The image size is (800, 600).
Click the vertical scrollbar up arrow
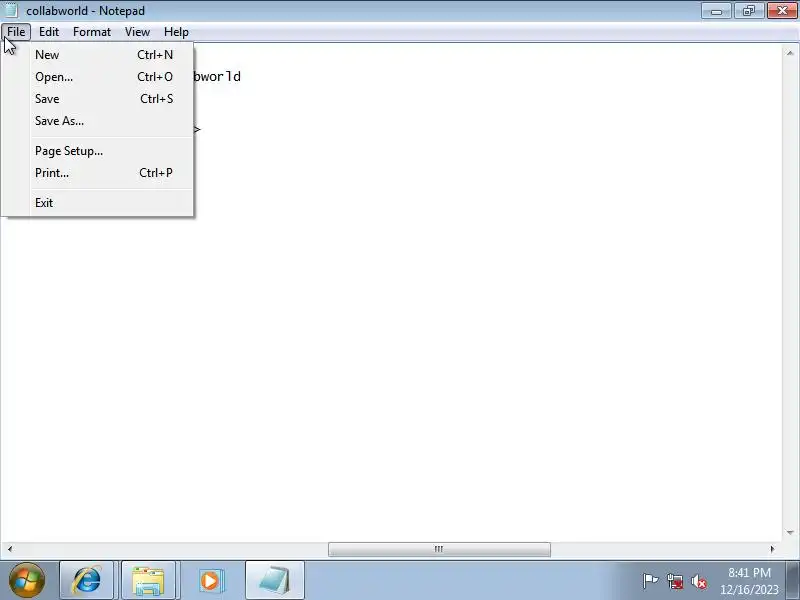coord(790,53)
